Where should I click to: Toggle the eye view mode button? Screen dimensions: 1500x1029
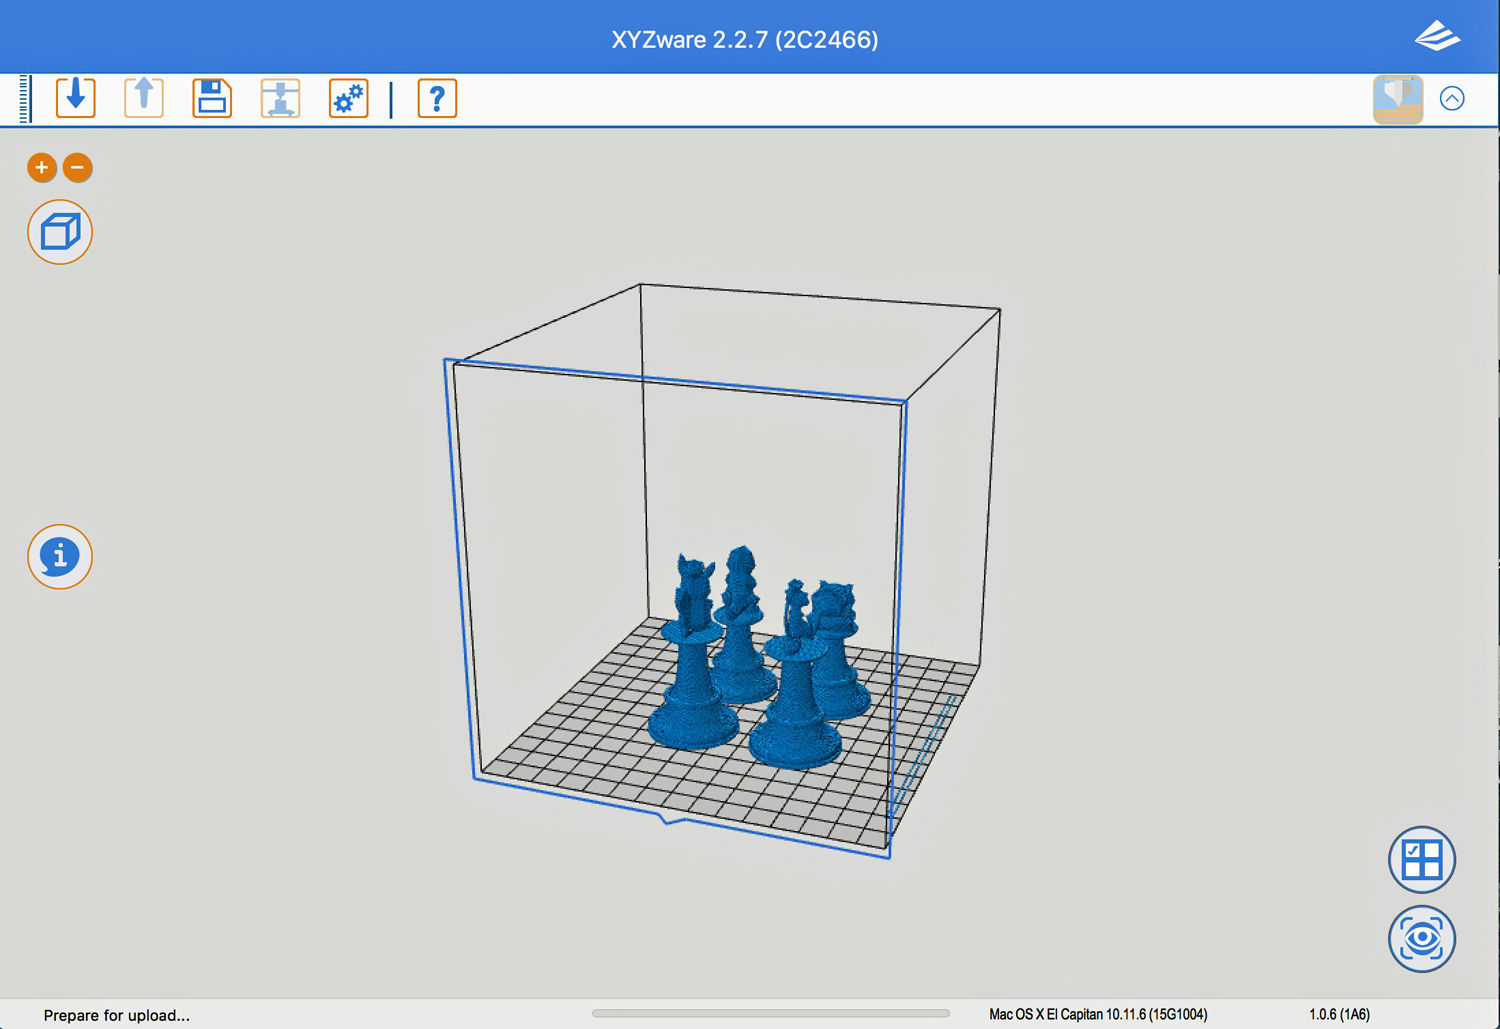click(x=1421, y=938)
